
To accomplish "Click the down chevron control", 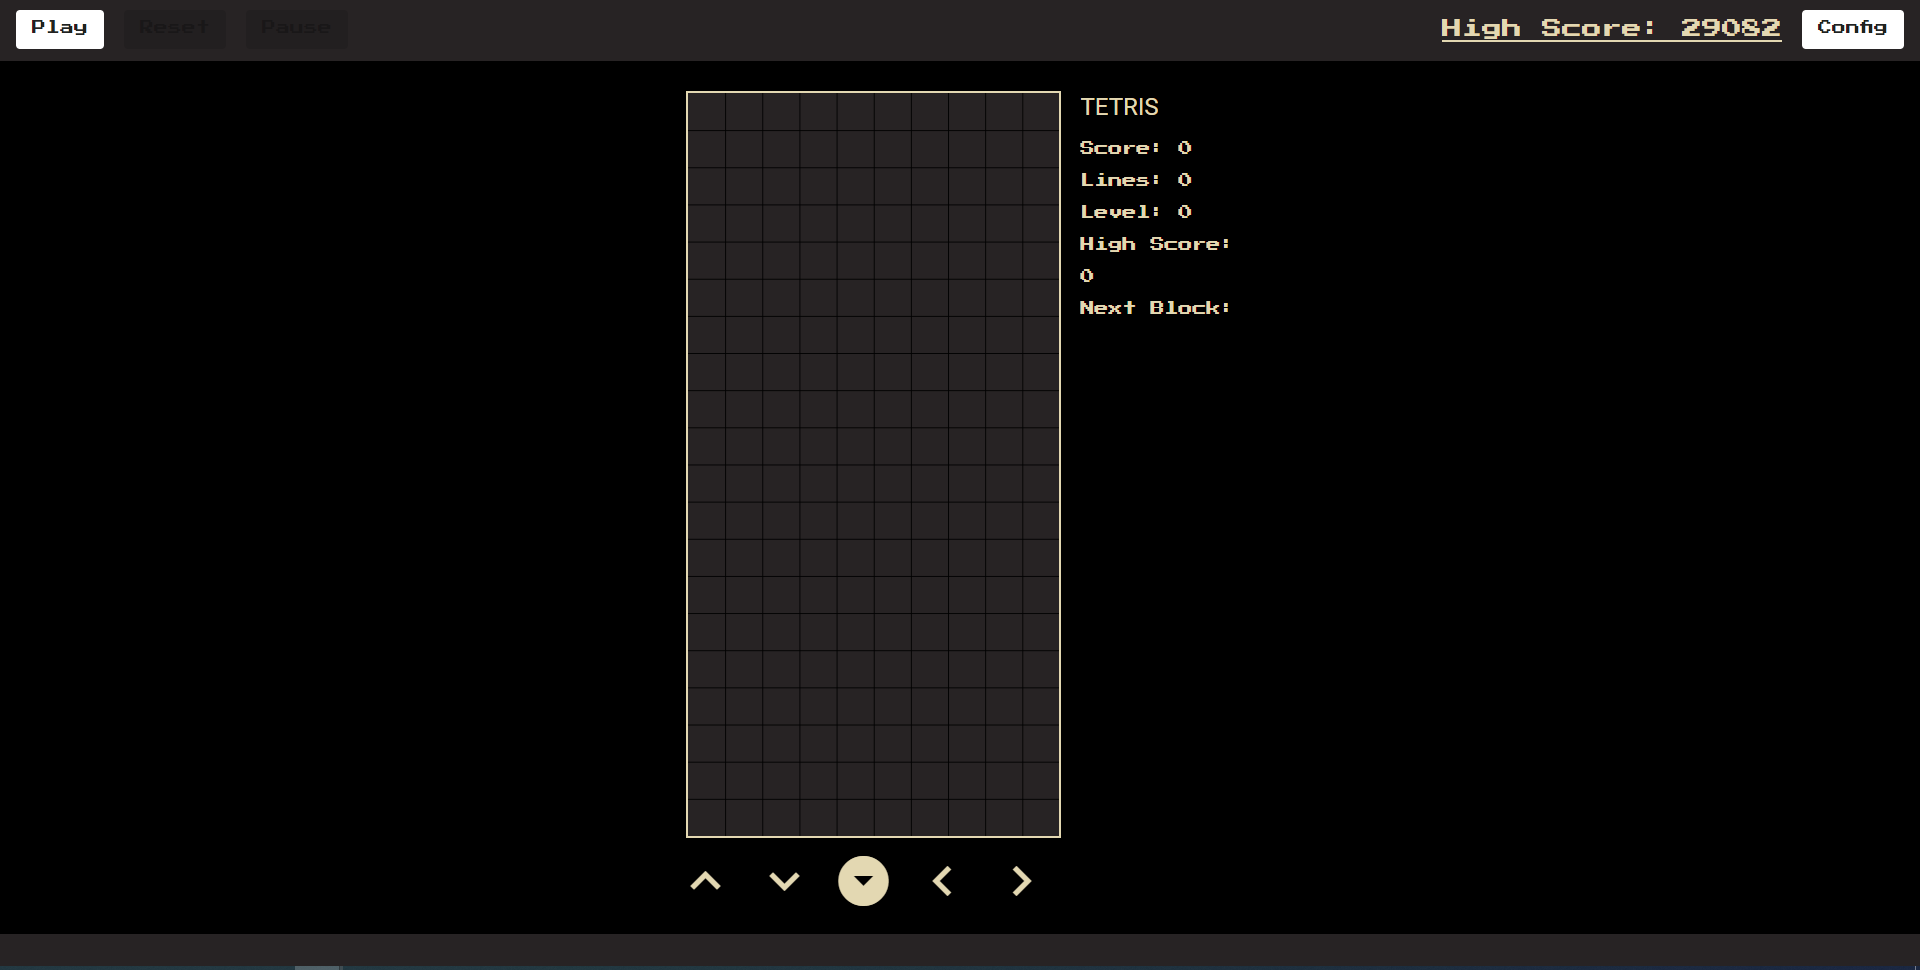I will [784, 881].
